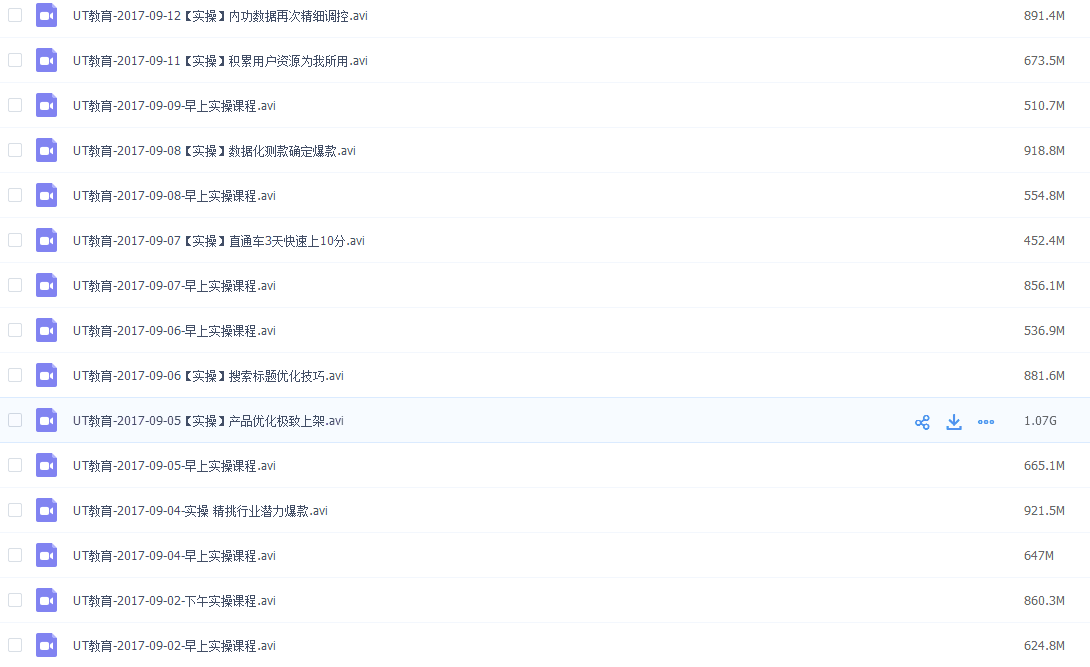This screenshot has height=667, width=1090.
Task: Tick checkbox for 2017-09-04-早上实操课程.avi
Action: (15, 555)
